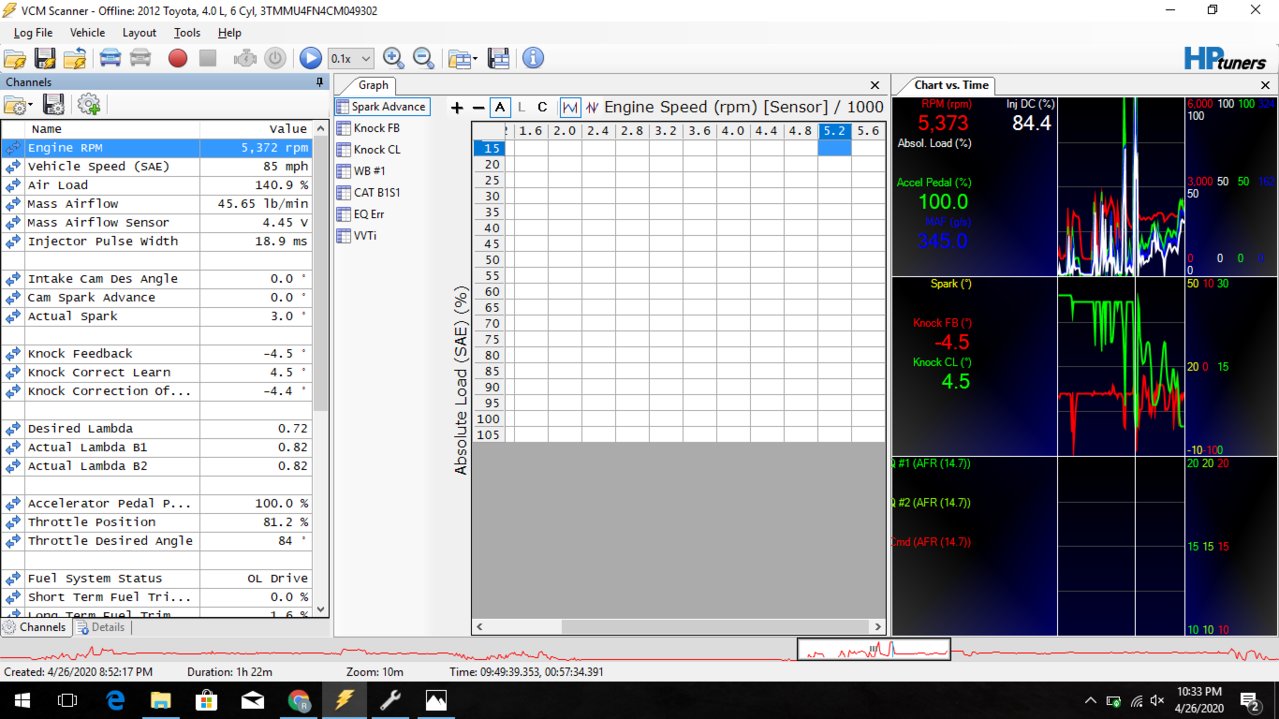
Task: Save the log file from the toolbar
Action: [45, 58]
